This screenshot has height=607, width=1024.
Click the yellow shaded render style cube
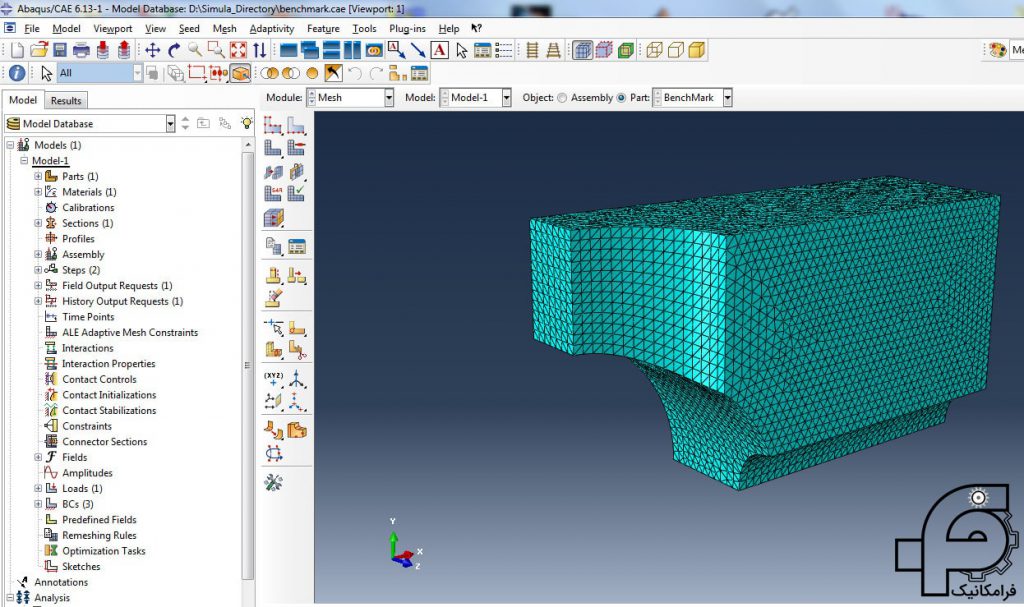(697, 50)
